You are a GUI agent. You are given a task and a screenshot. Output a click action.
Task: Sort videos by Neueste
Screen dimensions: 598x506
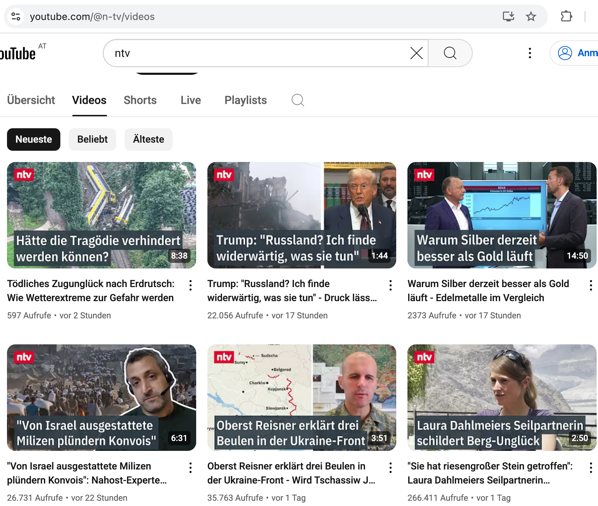coord(34,140)
